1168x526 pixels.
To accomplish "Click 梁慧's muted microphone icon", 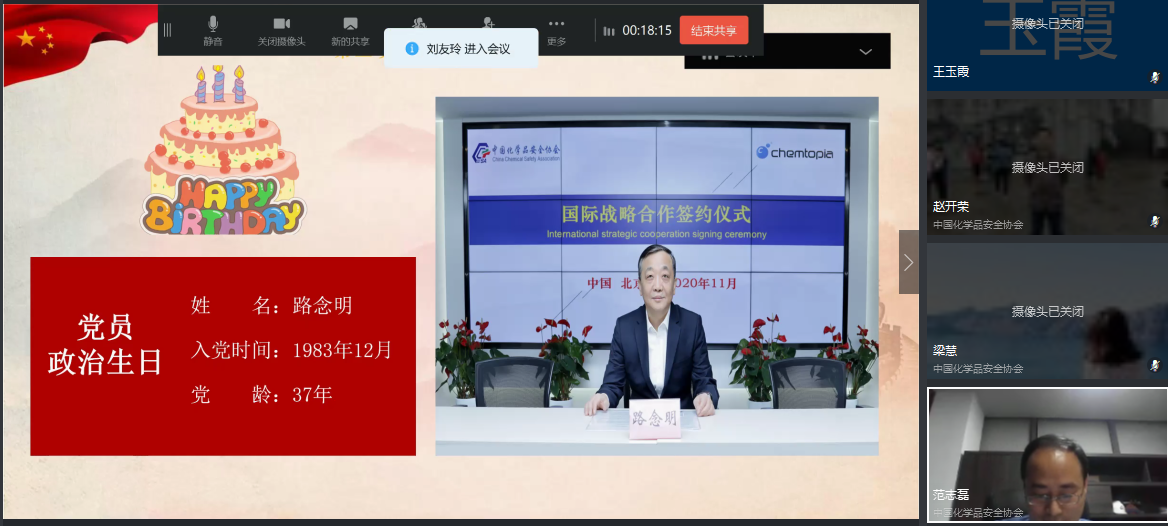I will click(x=1155, y=364).
